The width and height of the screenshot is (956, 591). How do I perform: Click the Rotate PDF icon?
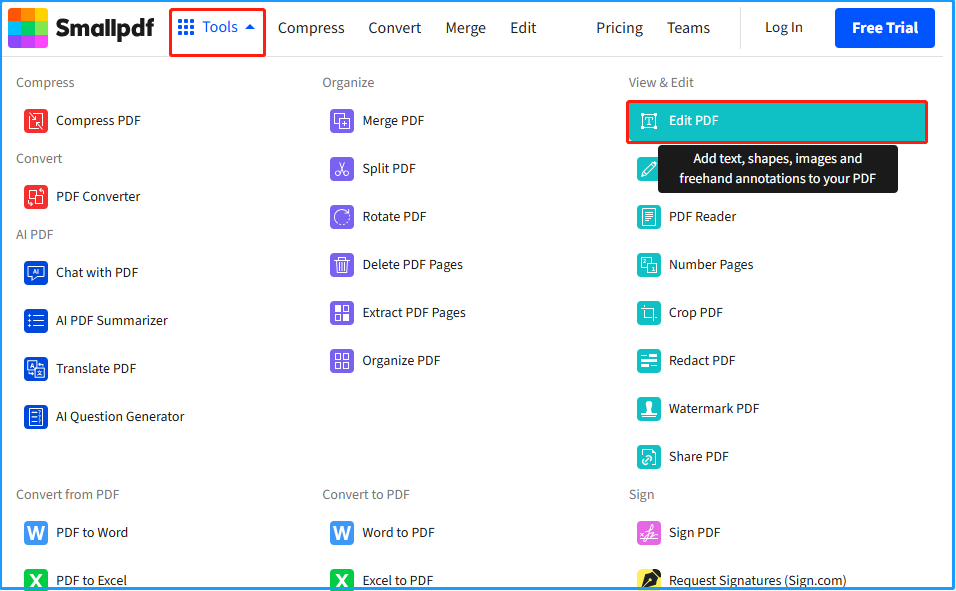tap(342, 217)
